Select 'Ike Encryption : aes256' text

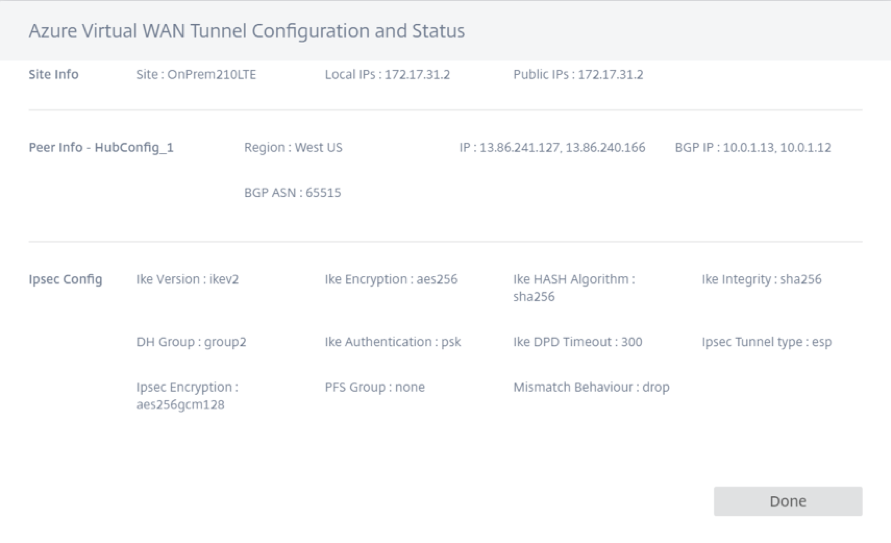pos(391,279)
